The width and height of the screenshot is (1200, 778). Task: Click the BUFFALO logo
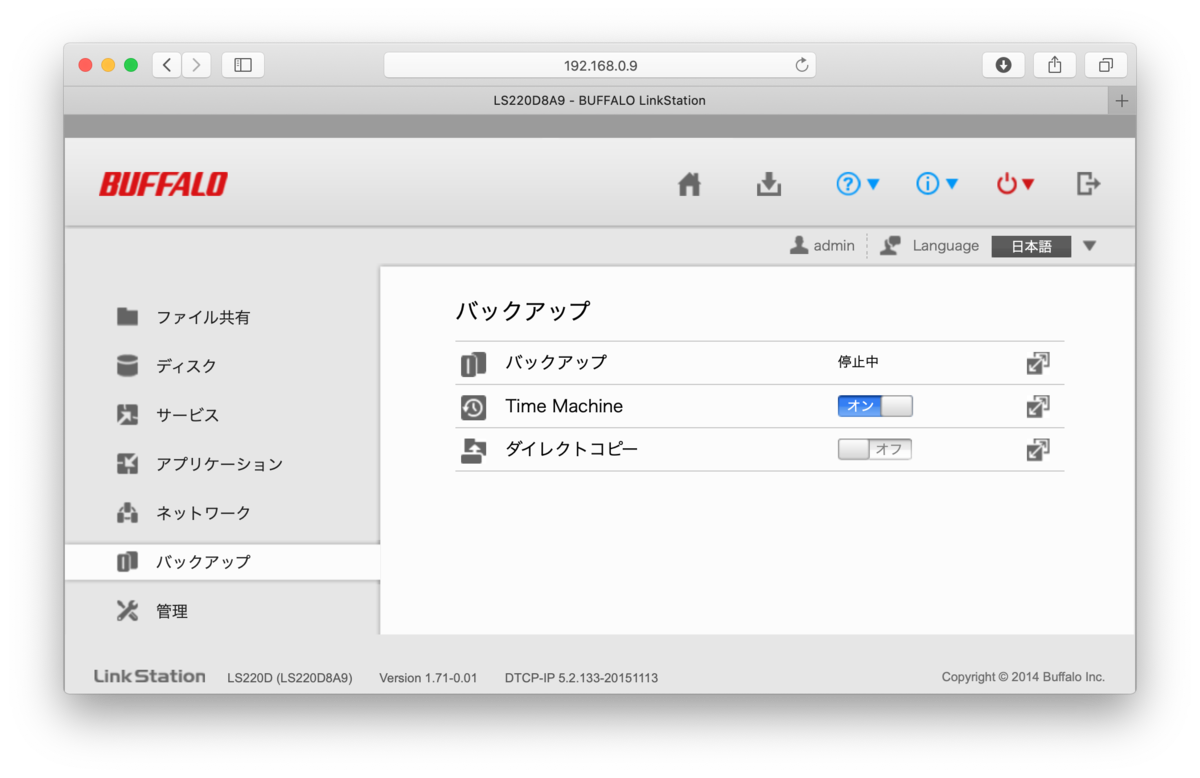click(163, 184)
